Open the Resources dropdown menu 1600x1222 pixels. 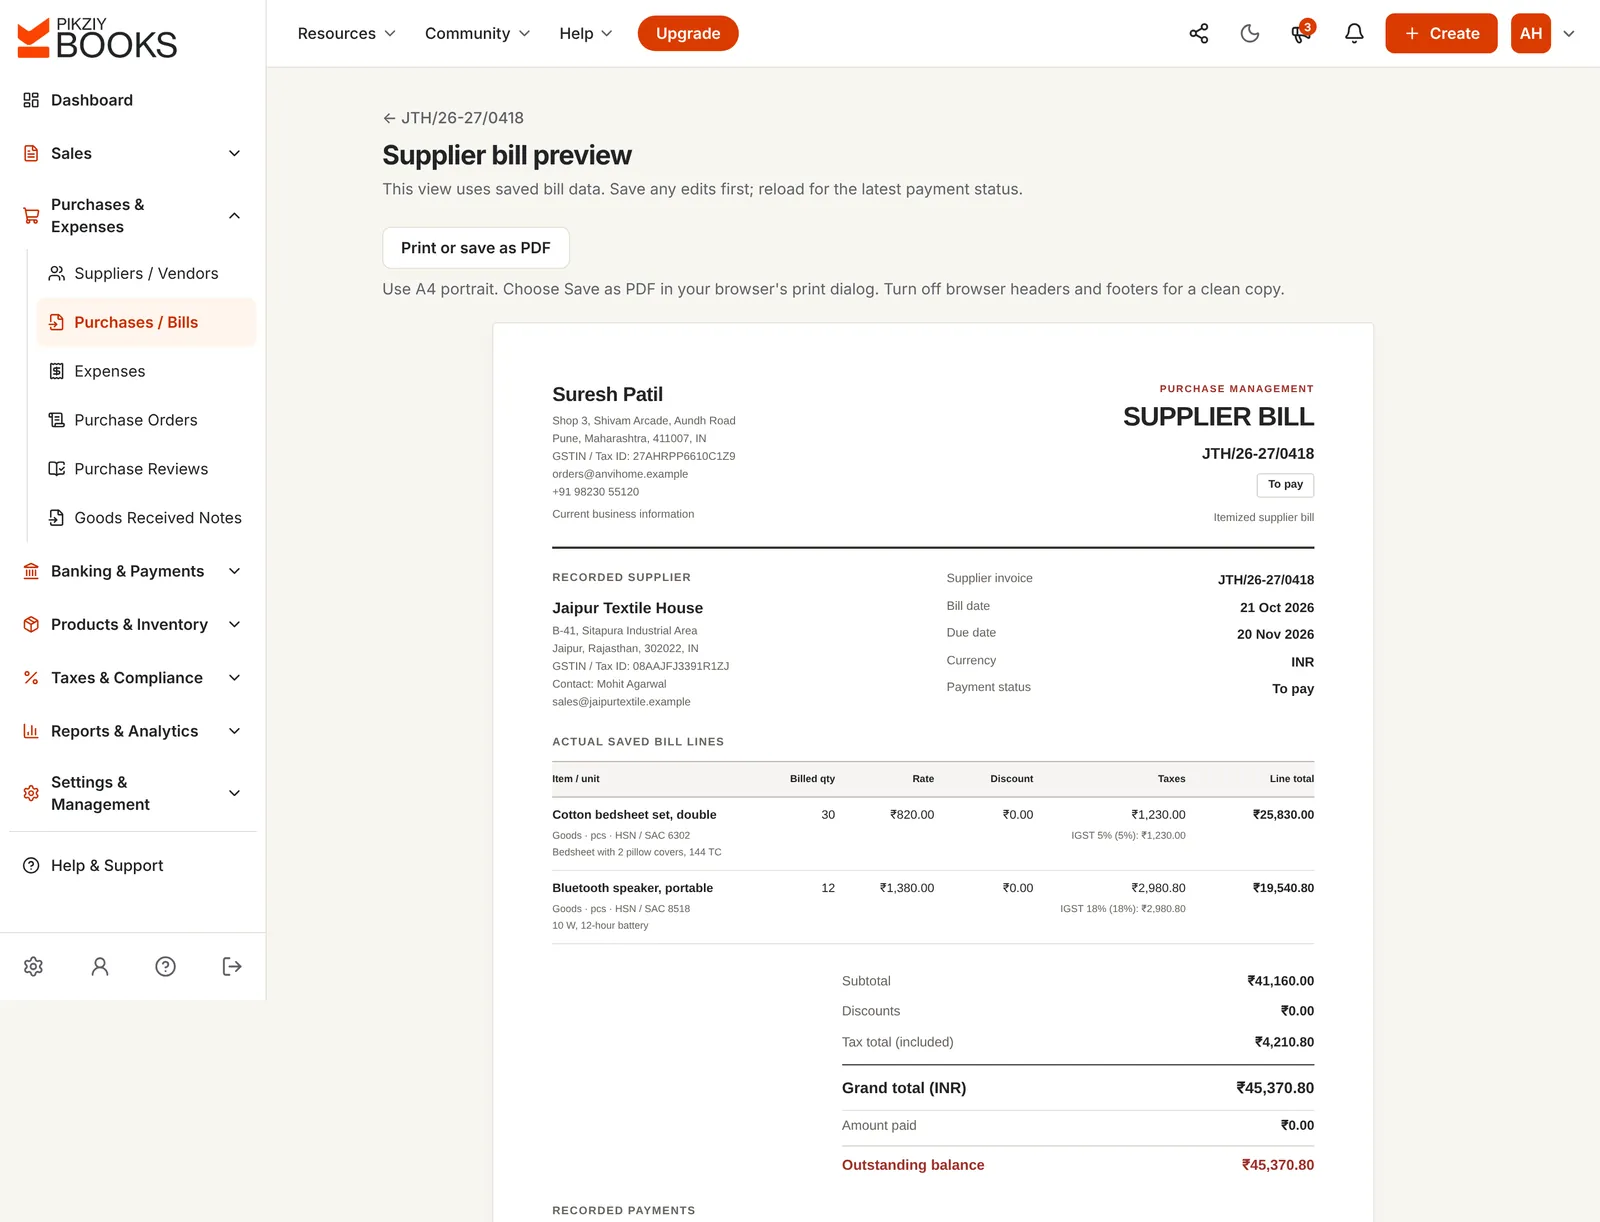347,34
